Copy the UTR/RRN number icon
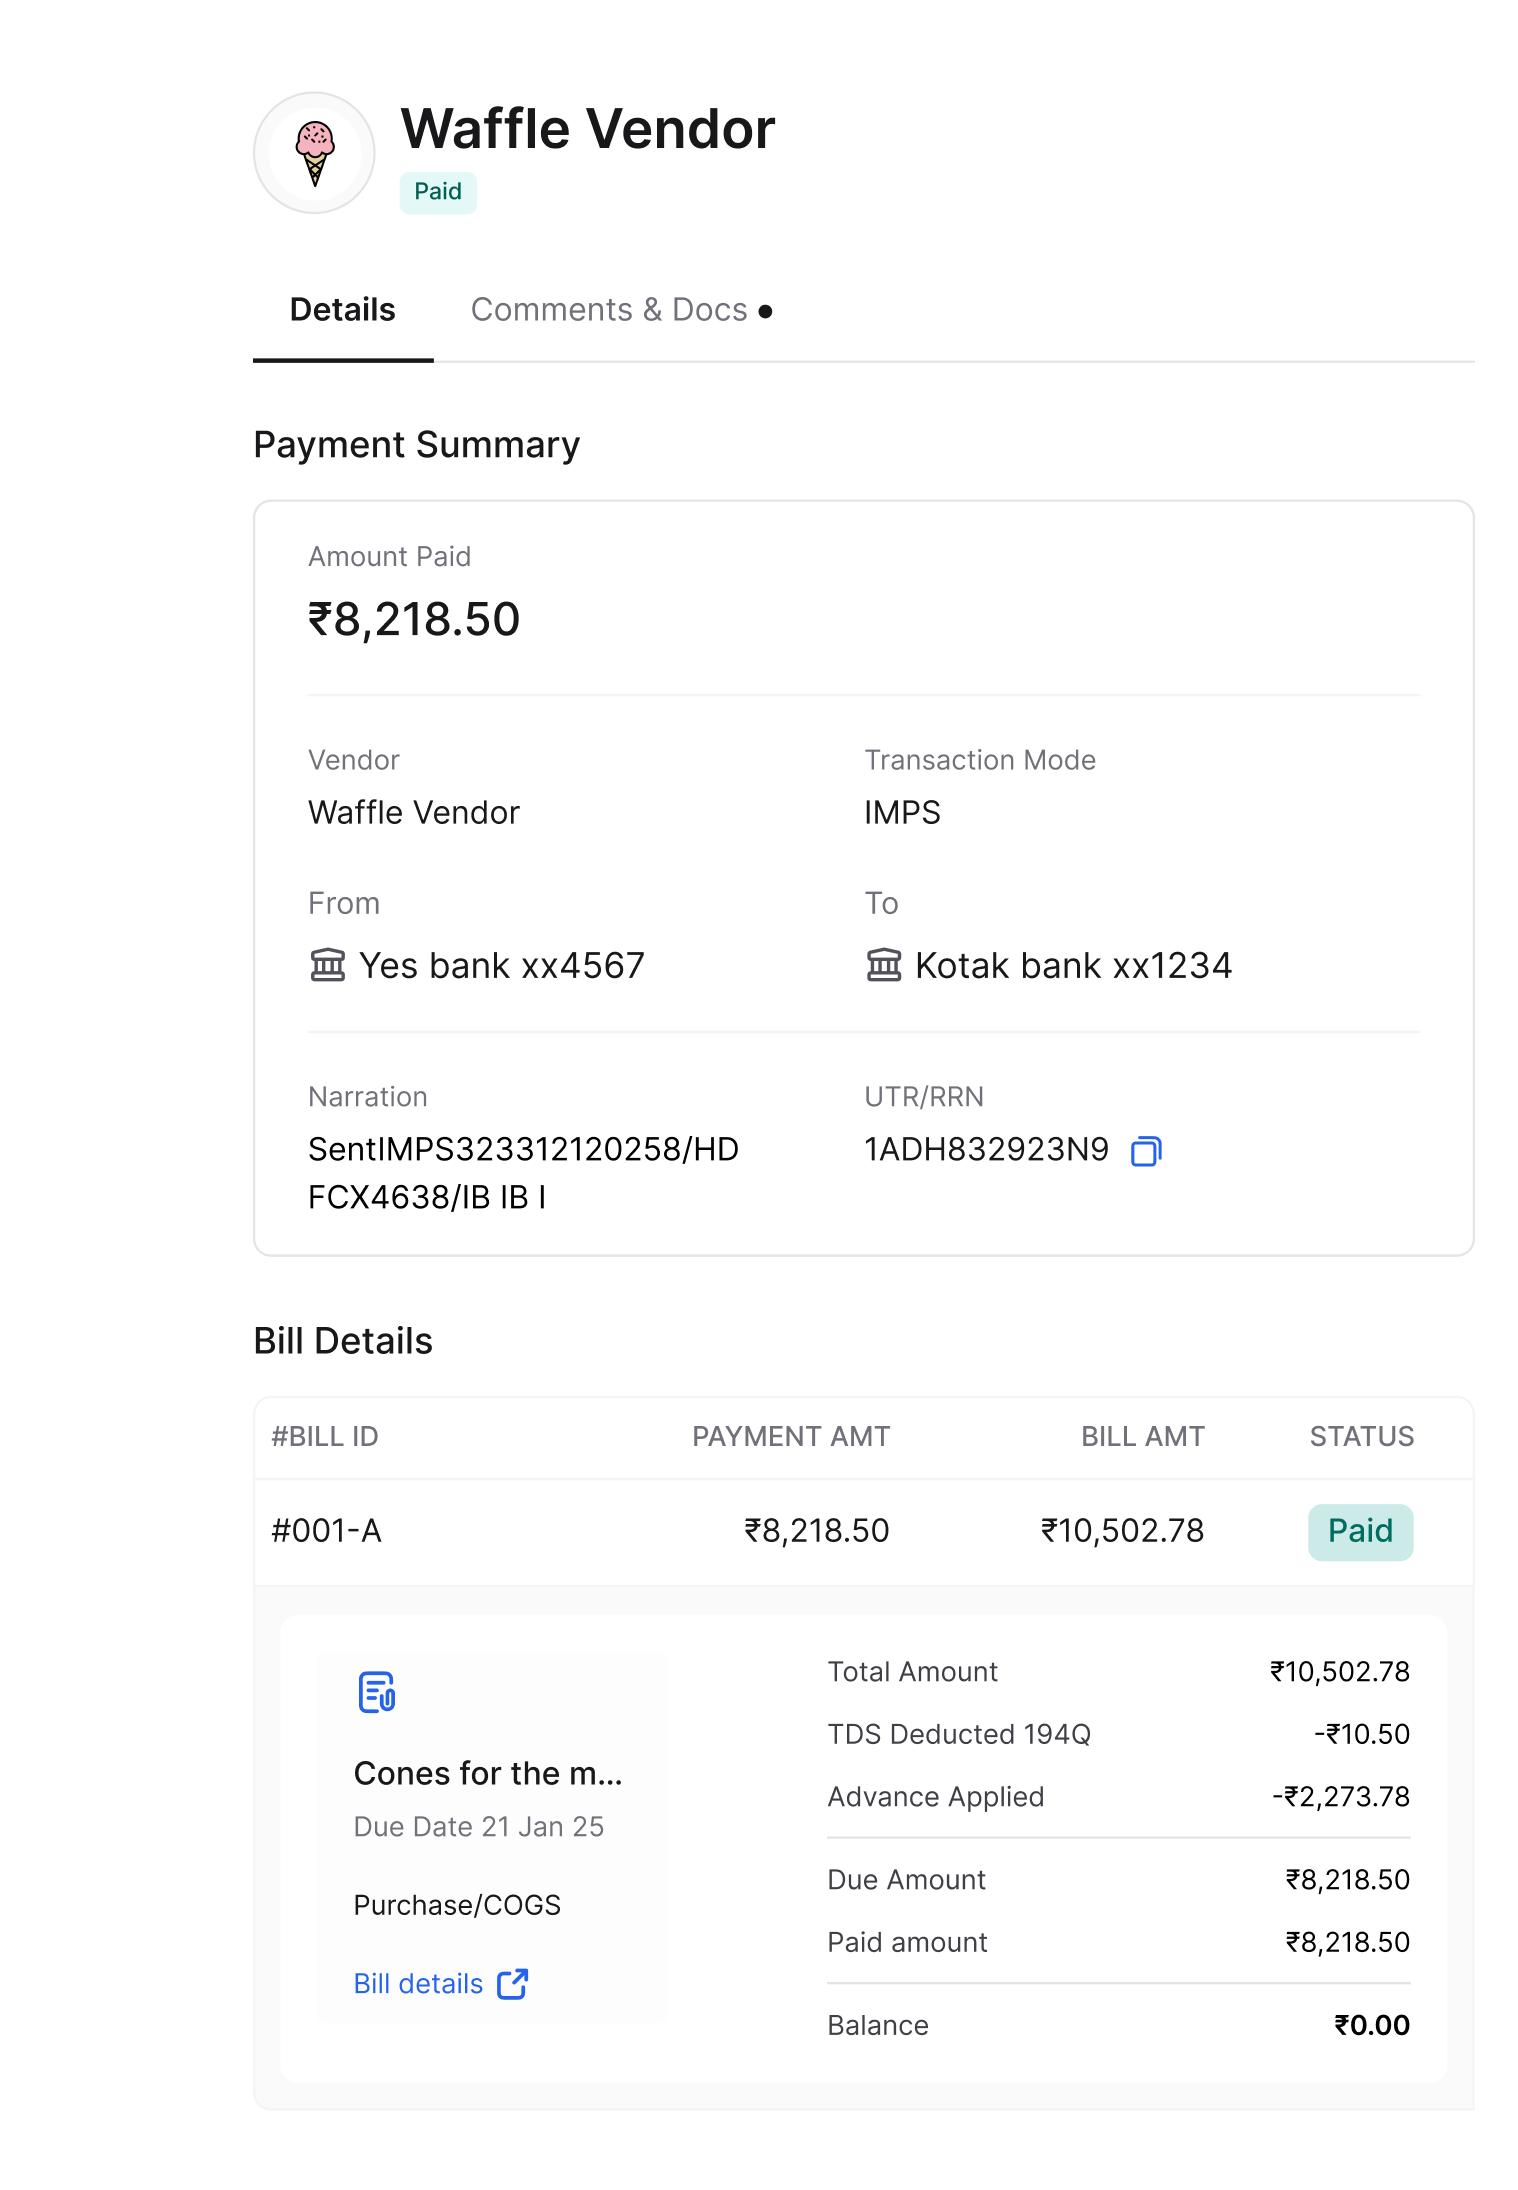The width and height of the screenshot is (1518, 2190). (1146, 1151)
